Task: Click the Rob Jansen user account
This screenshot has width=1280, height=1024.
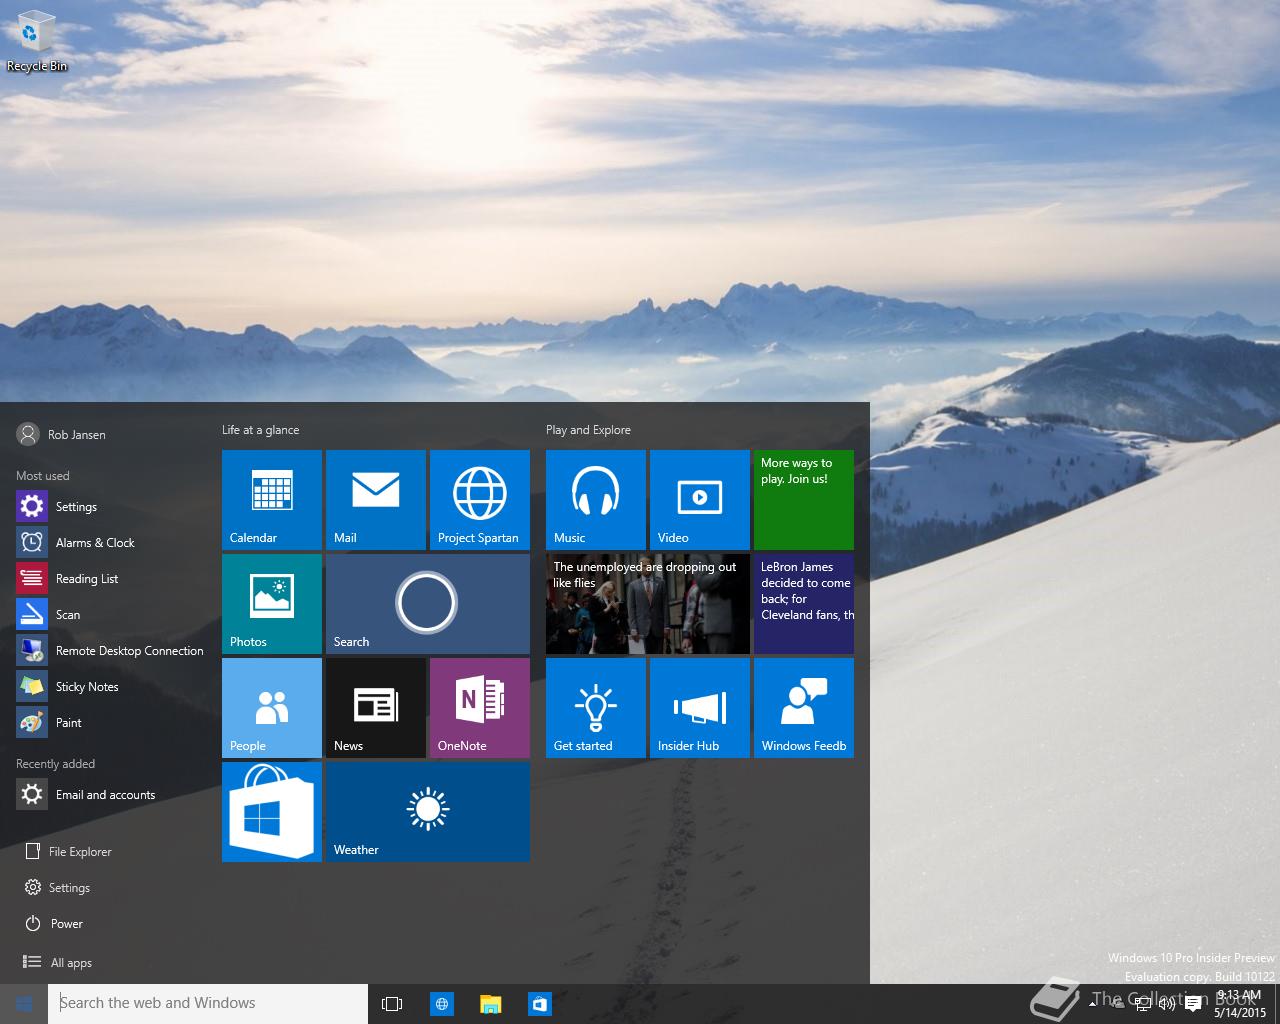Action: [61, 434]
